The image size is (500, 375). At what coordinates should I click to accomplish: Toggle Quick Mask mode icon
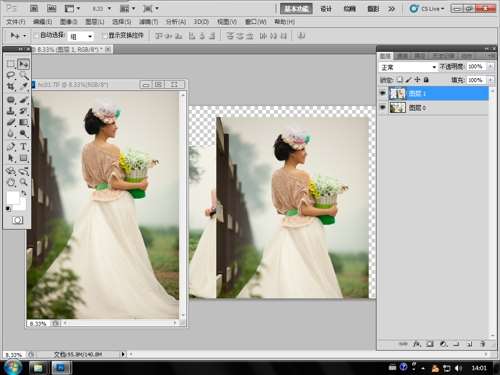(17, 220)
